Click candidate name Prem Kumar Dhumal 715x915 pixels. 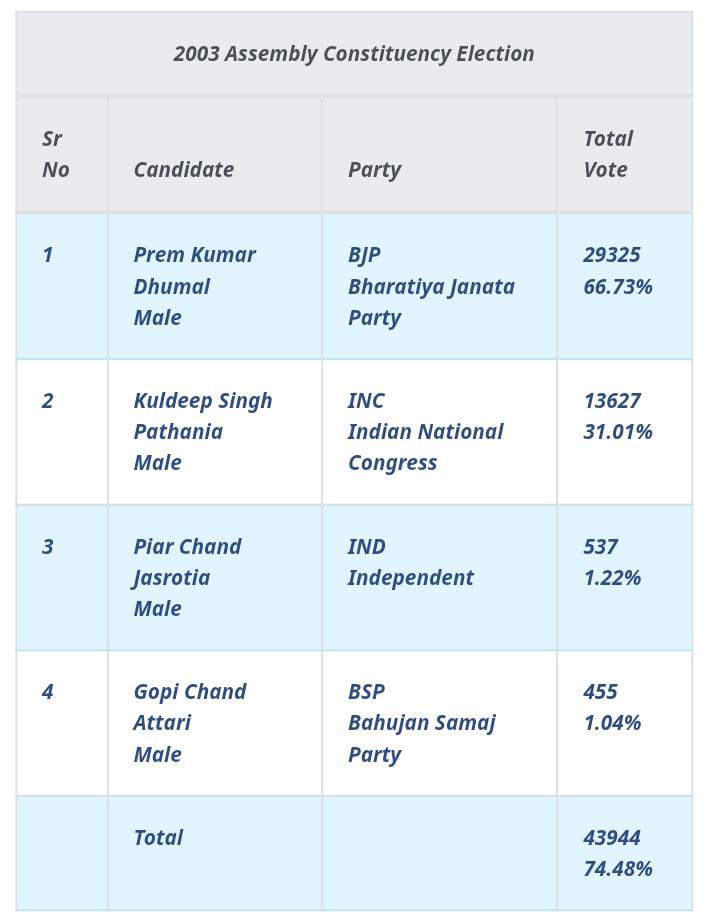[x=194, y=270]
